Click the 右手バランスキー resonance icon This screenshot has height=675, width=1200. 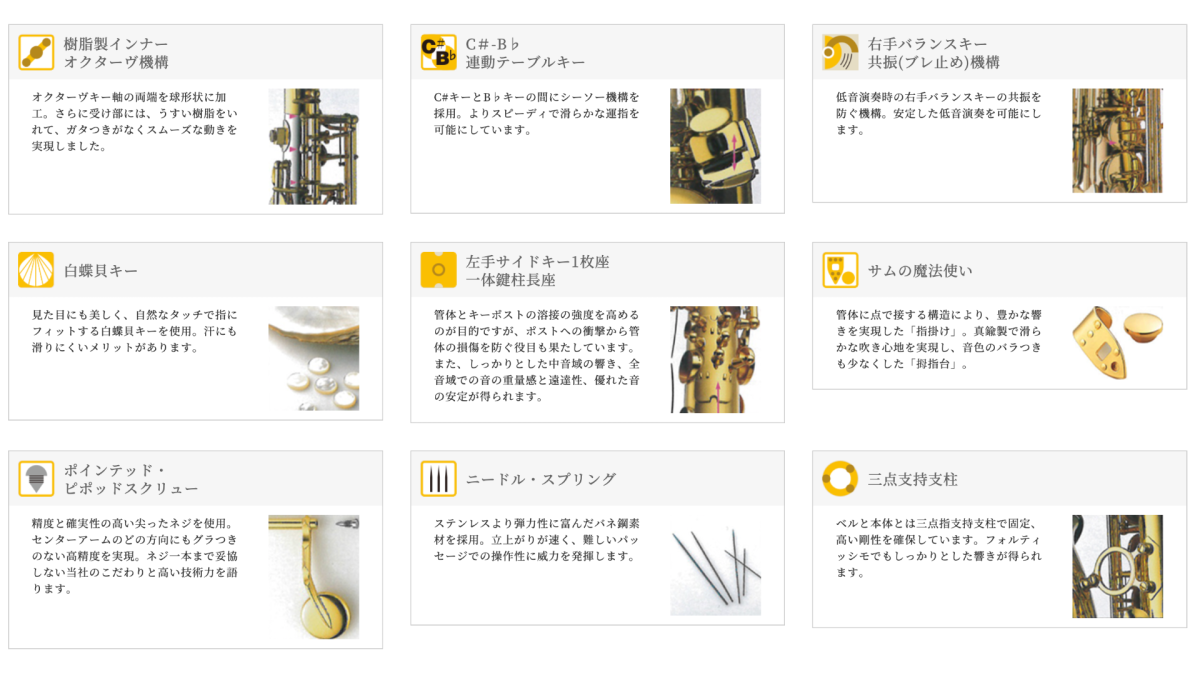840,52
